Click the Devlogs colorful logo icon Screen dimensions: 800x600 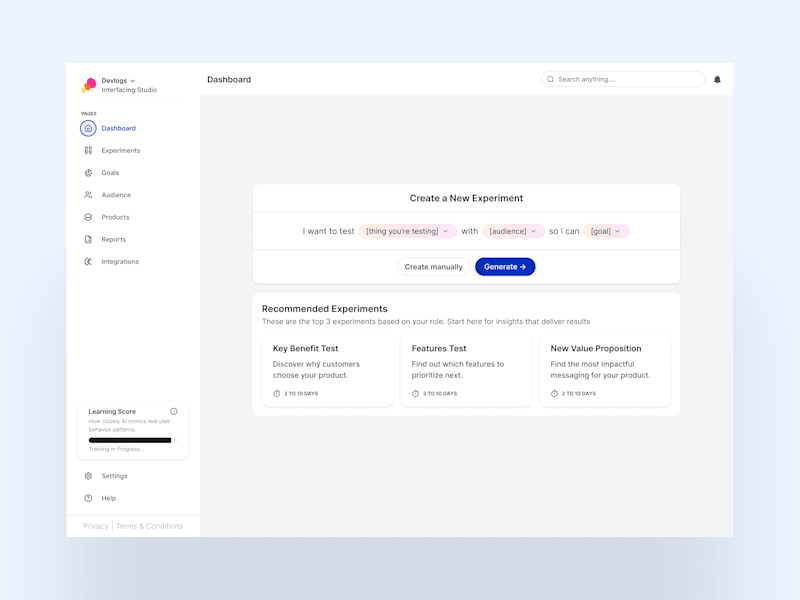pos(89,85)
